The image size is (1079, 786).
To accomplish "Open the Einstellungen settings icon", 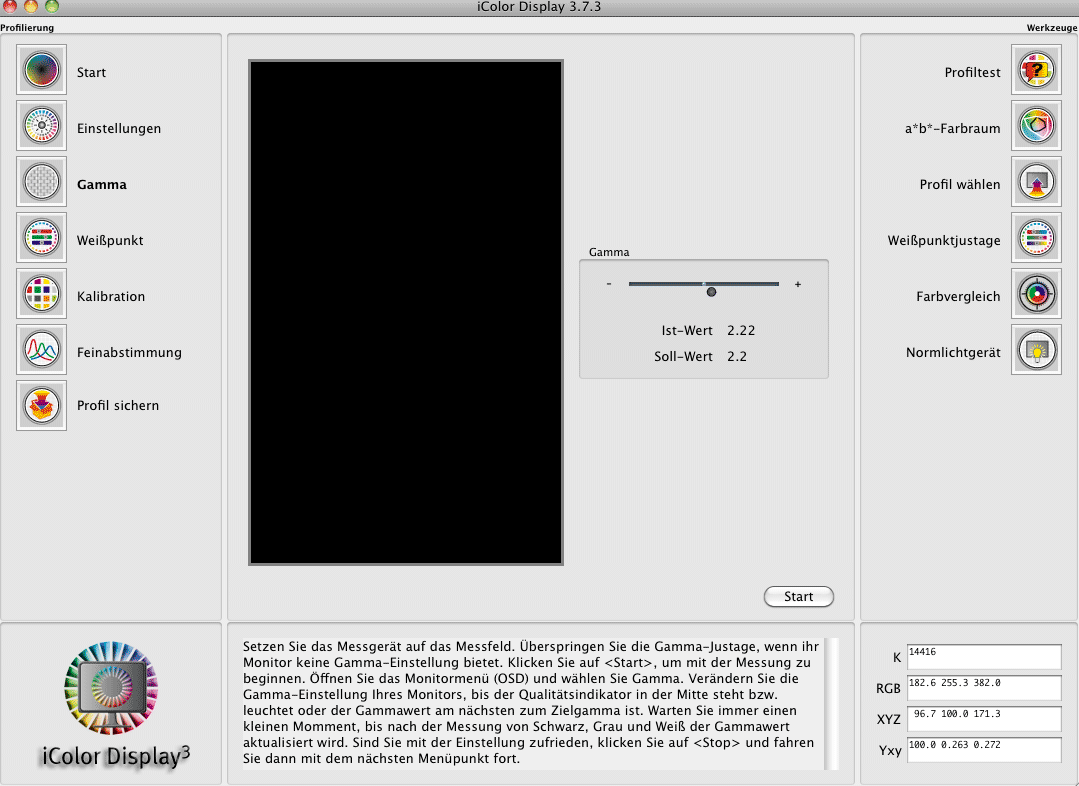I will click(x=41, y=128).
